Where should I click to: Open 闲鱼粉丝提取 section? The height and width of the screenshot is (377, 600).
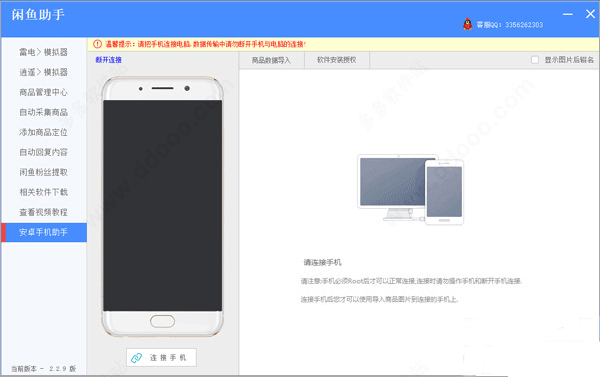click(x=44, y=172)
